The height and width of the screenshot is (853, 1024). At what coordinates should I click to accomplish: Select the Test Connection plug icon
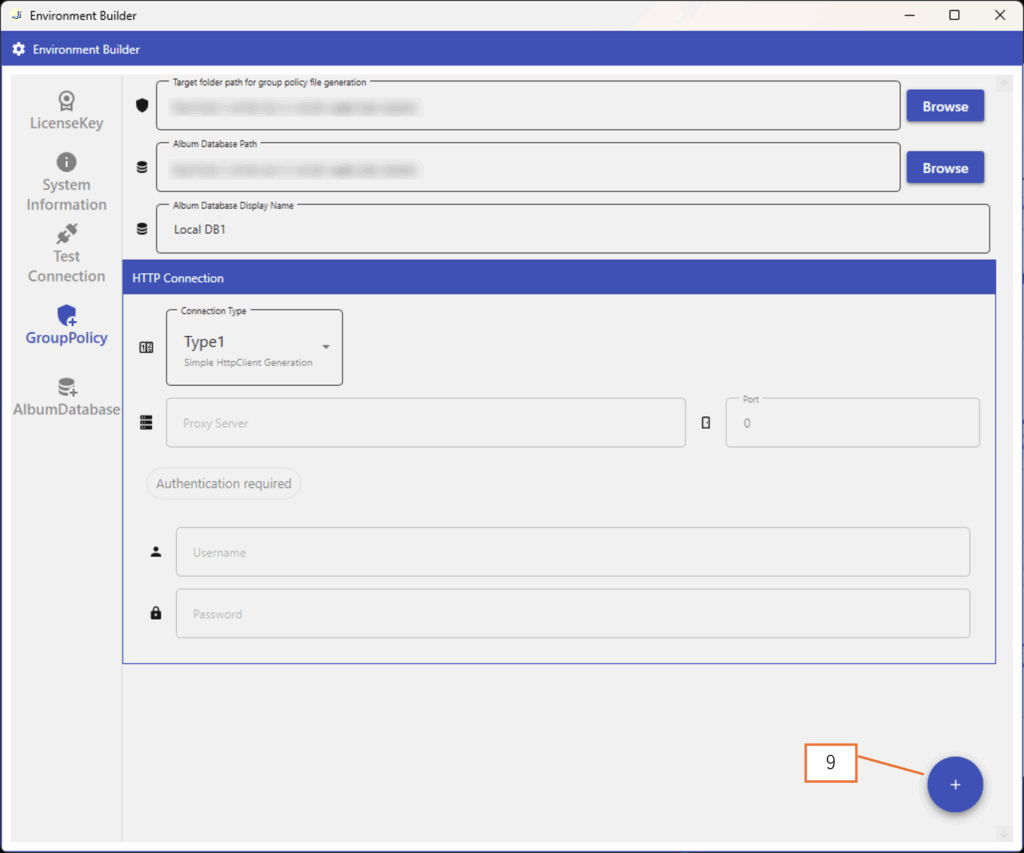tap(66, 235)
